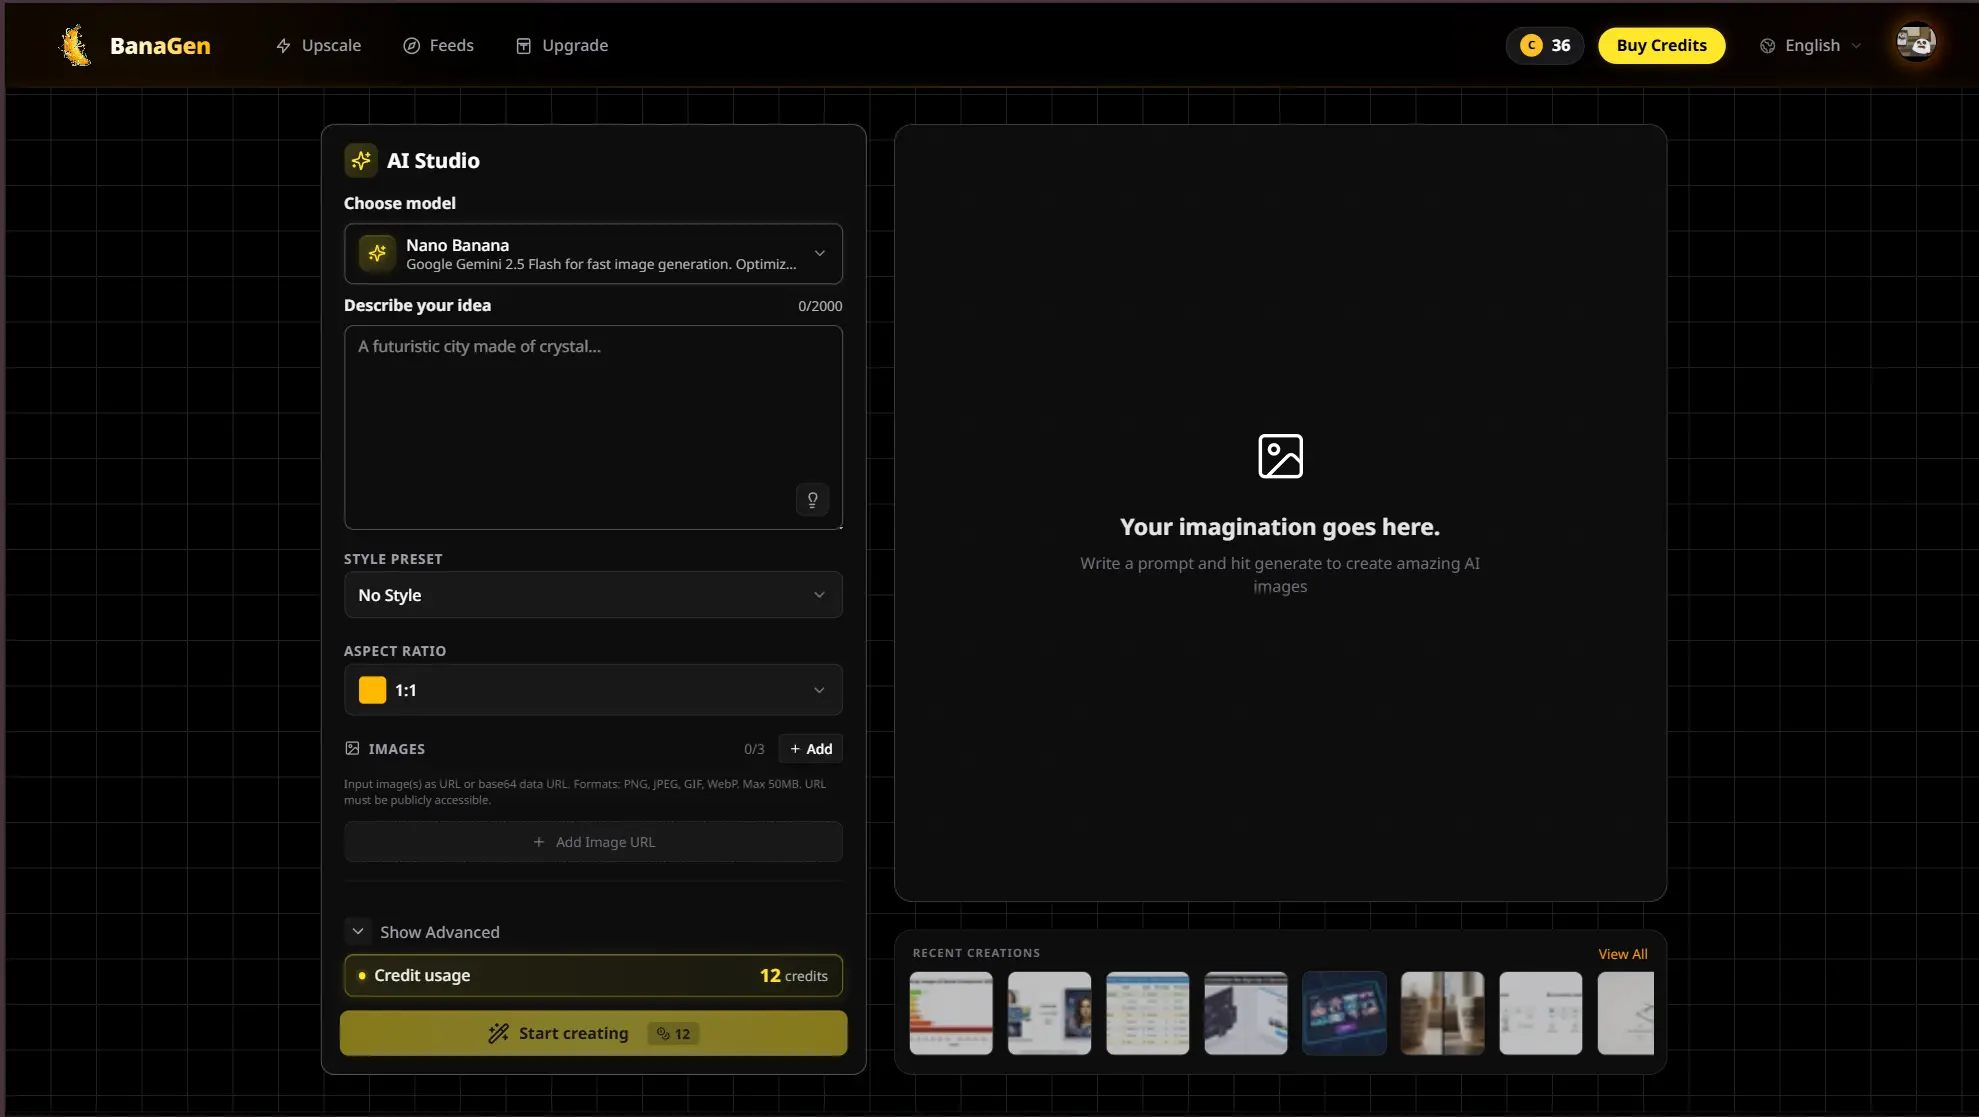The image size is (1979, 1117).
Task: Open the English language menu
Action: coord(1810,45)
